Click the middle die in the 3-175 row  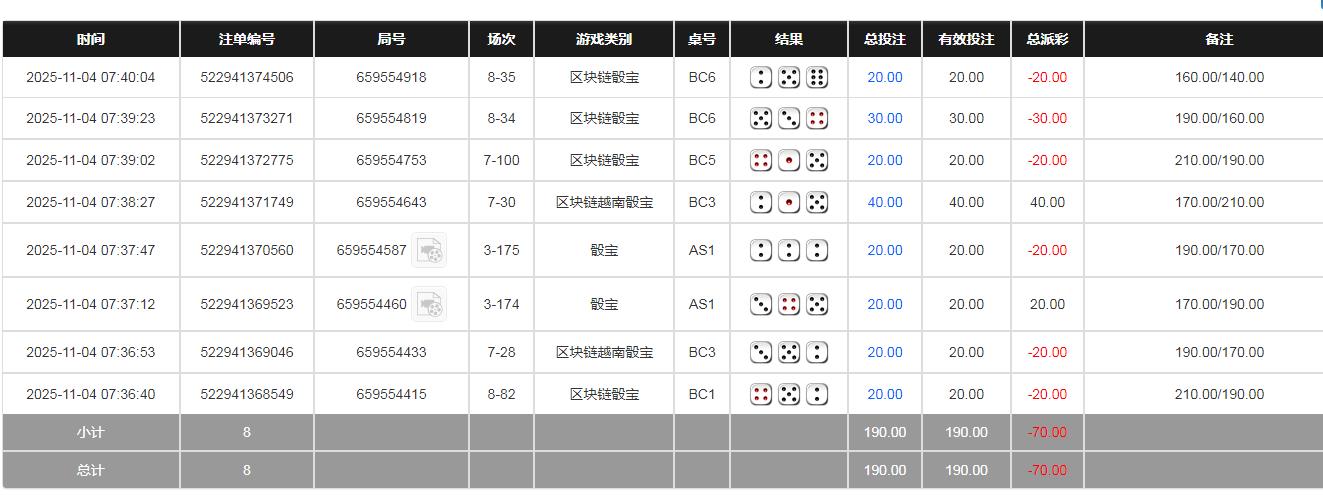(789, 250)
